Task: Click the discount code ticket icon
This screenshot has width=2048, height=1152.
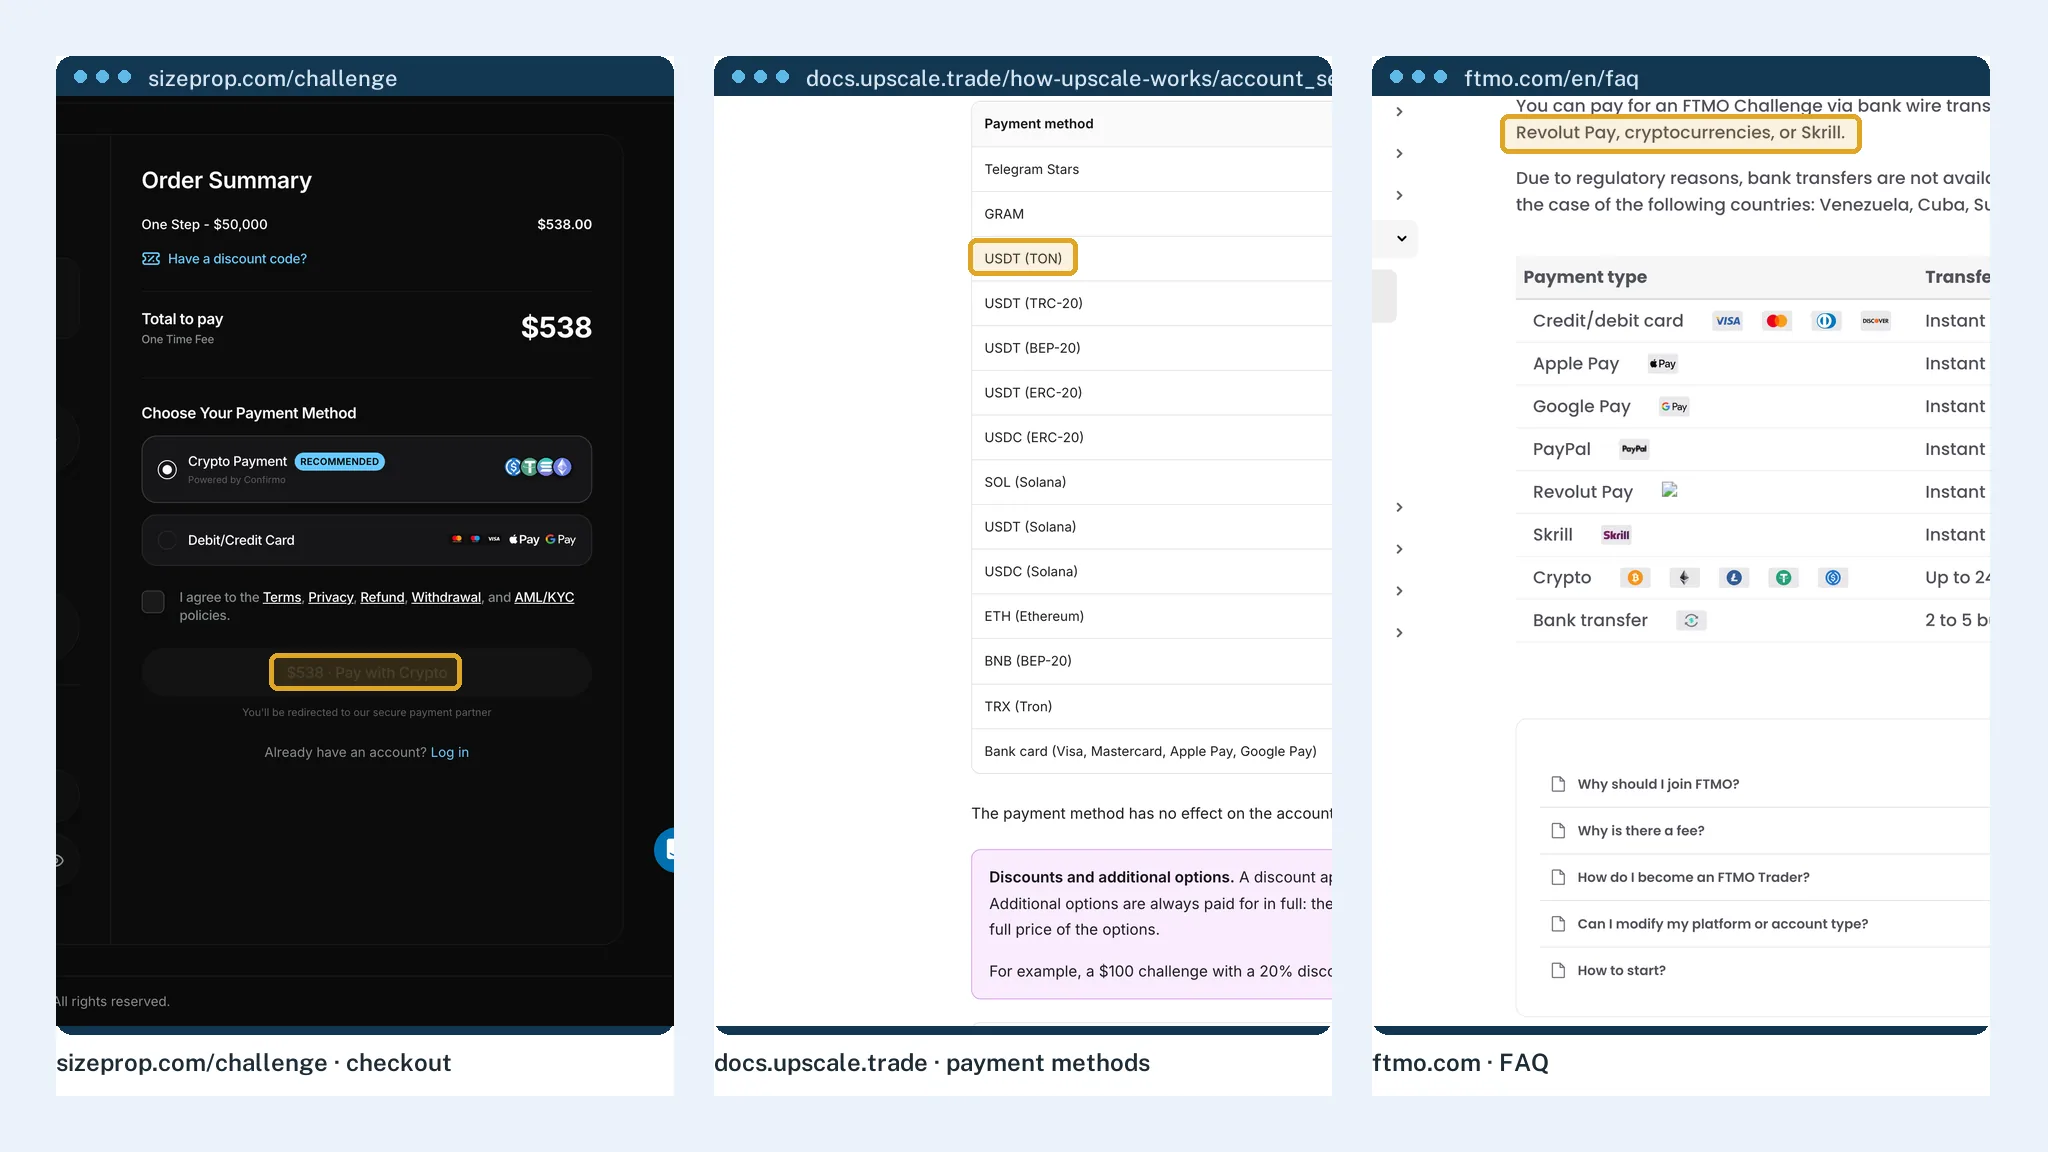Action: (151, 259)
